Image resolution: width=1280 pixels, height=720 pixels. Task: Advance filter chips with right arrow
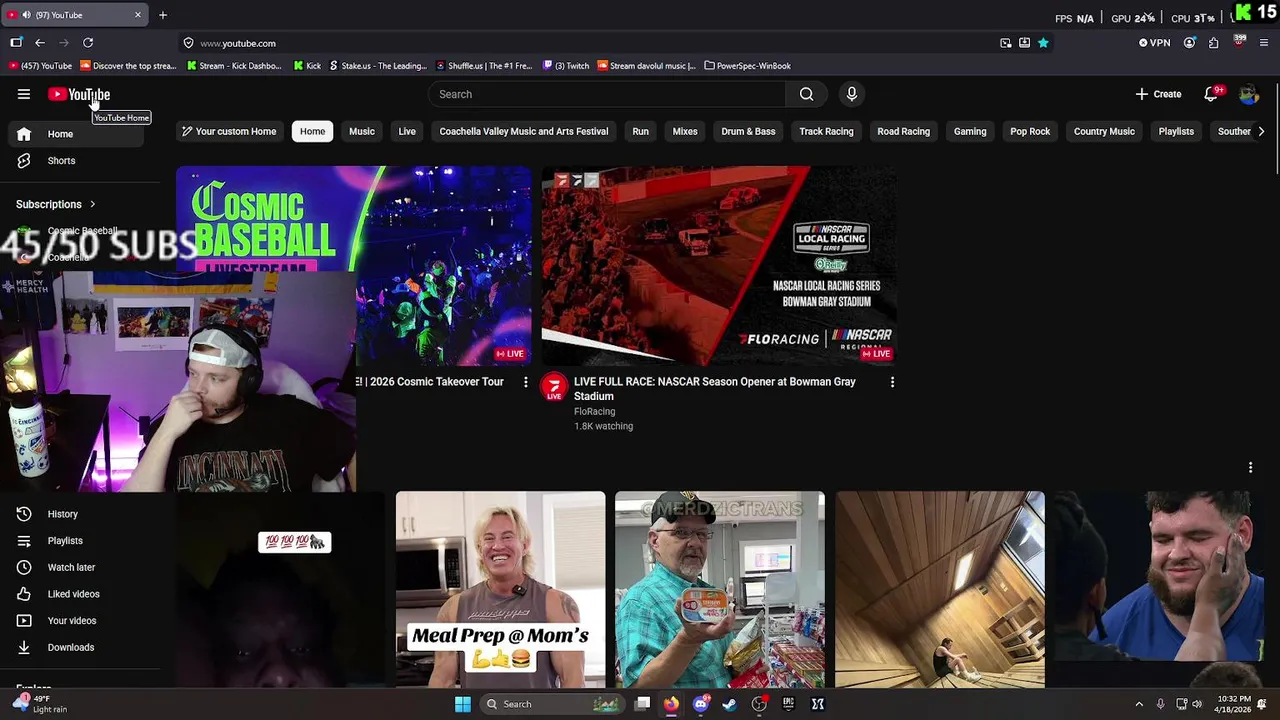1261,131
